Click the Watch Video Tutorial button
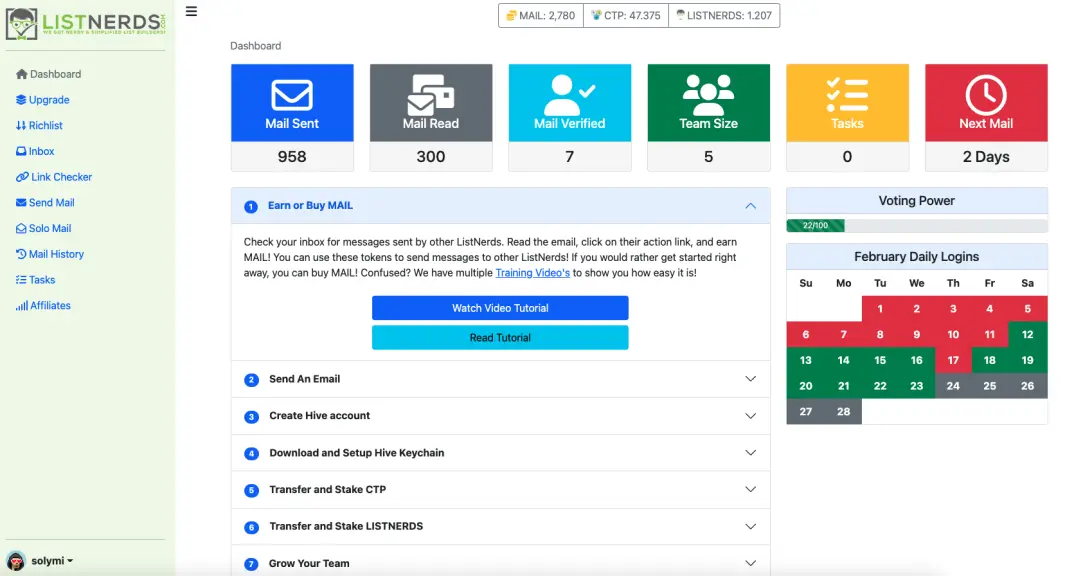 point(500,308)
